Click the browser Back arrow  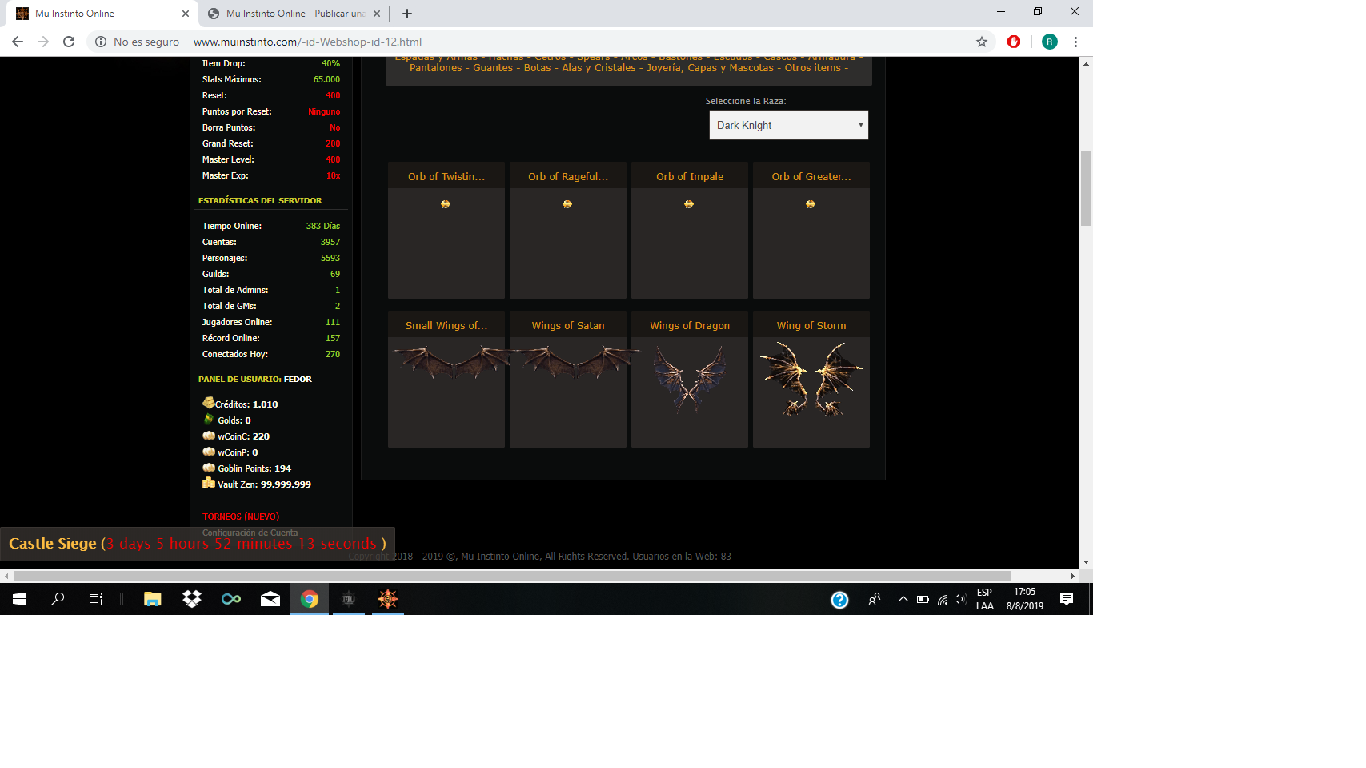(x=17, y=42)
